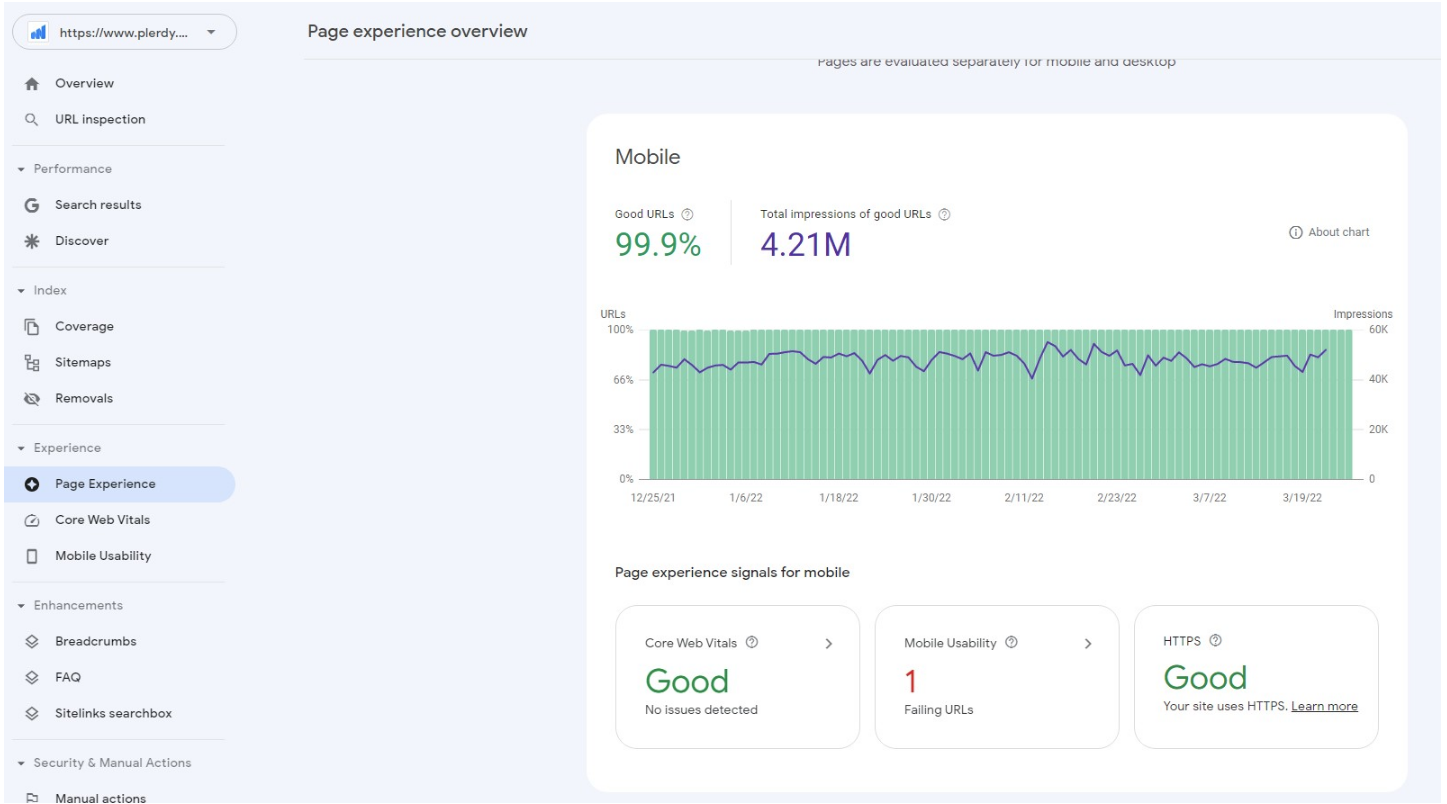Screen dimensions: 1447x804
Task: Click the About chart button
Action: 1330,232
